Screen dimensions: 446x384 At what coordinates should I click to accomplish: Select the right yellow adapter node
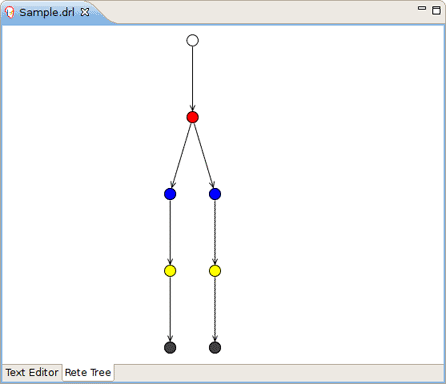[215, 271]
